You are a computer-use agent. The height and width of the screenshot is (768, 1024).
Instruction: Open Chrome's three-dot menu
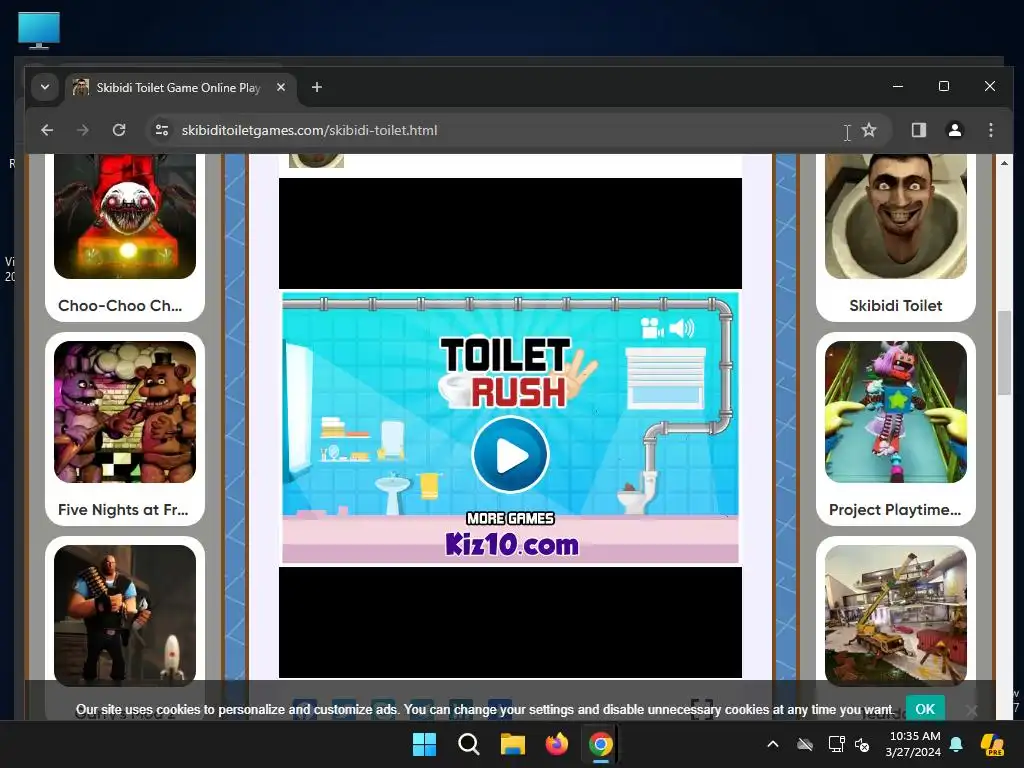click(x=991, y=130)
